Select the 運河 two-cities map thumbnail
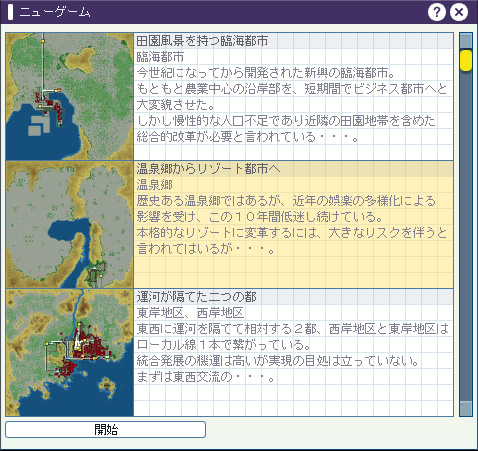 click(x=70, y=353)
